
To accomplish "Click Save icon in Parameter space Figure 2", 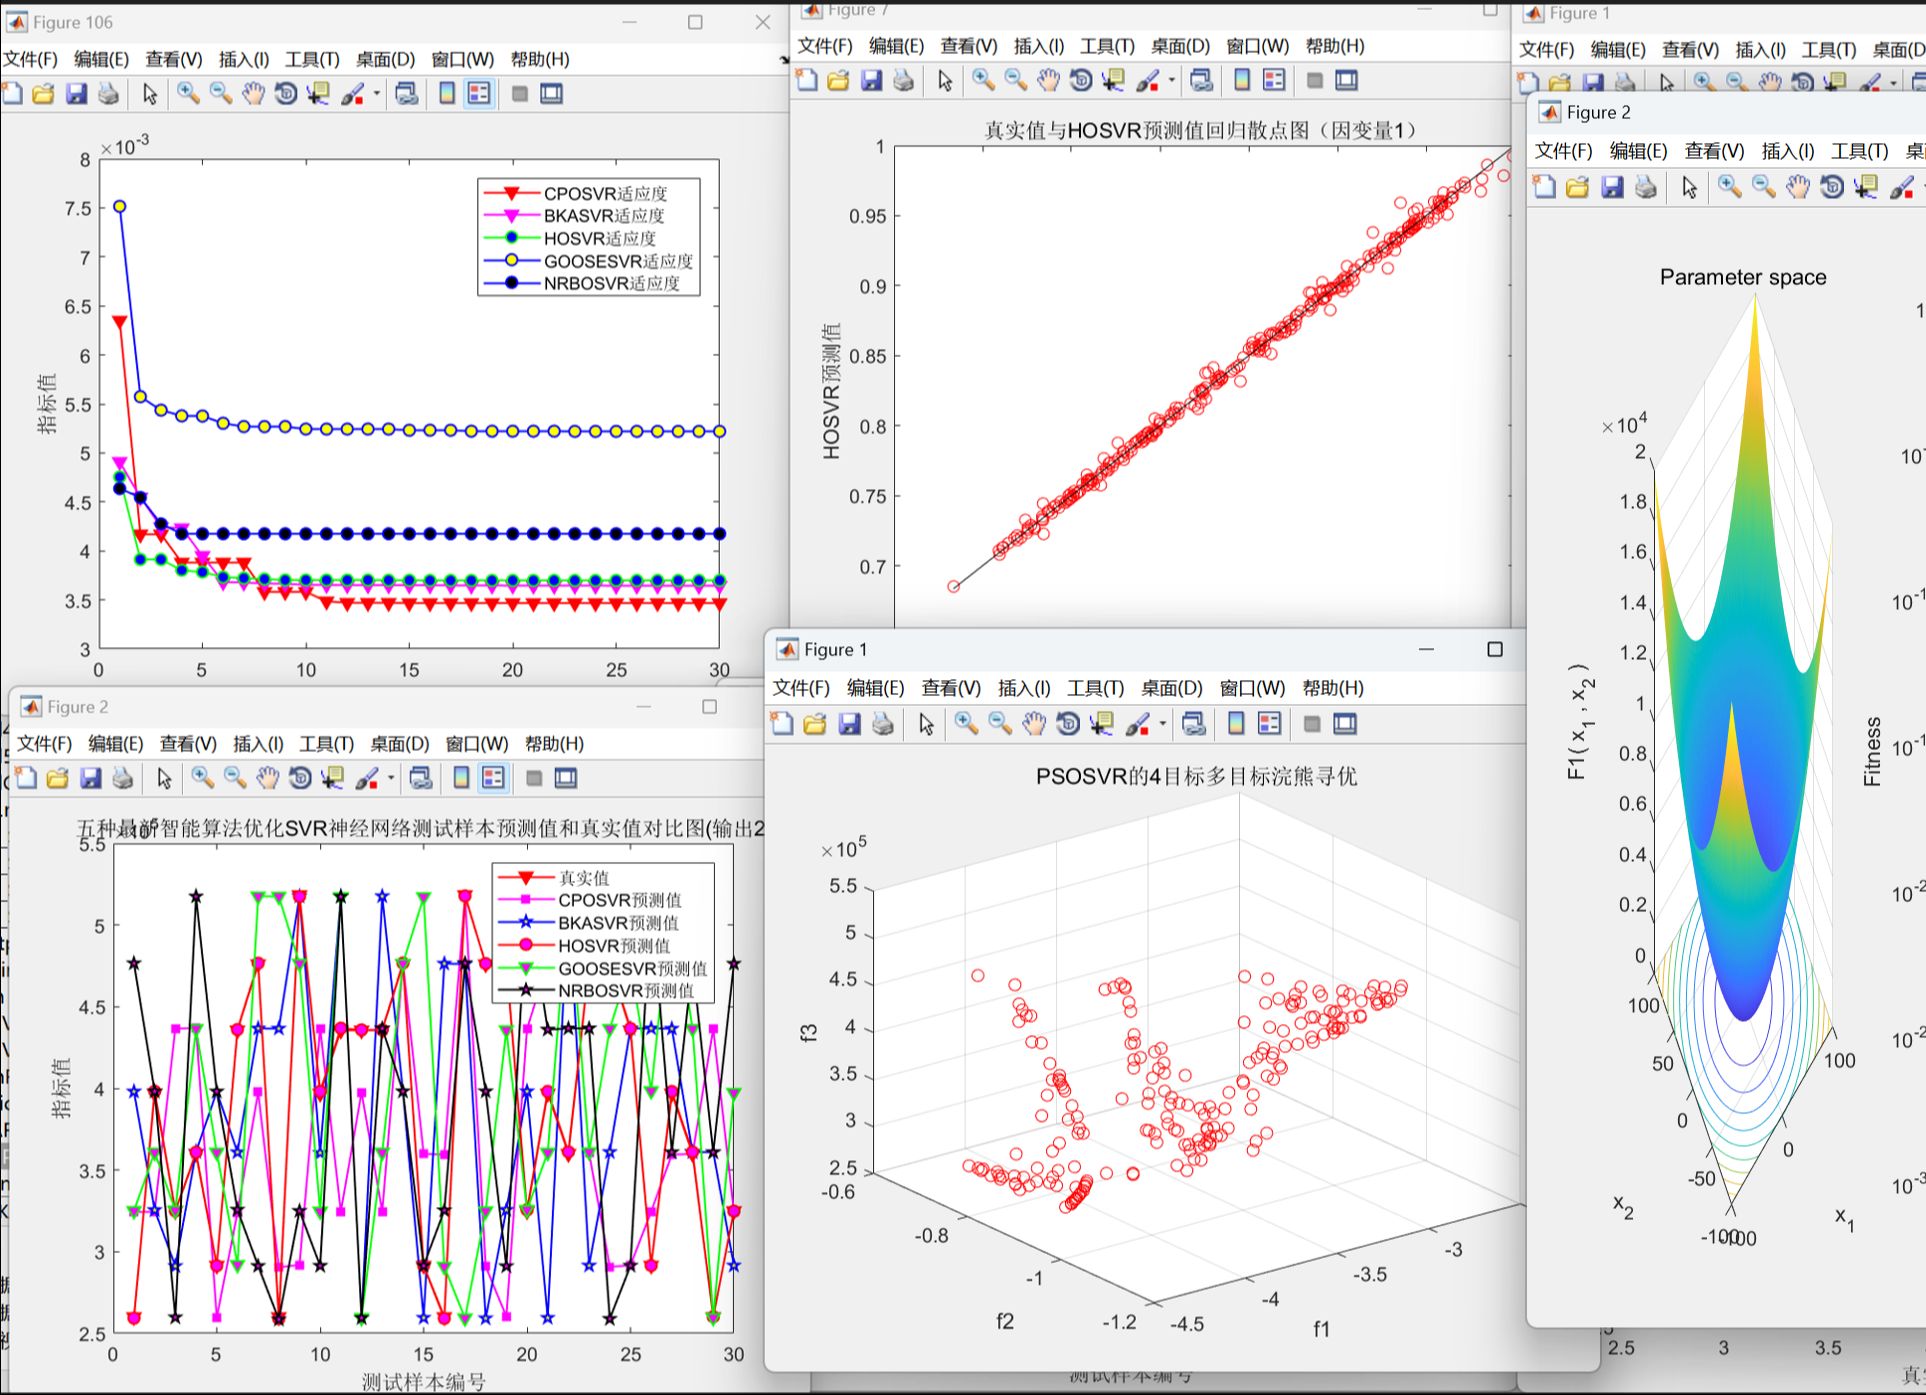I will [1611, 187].
